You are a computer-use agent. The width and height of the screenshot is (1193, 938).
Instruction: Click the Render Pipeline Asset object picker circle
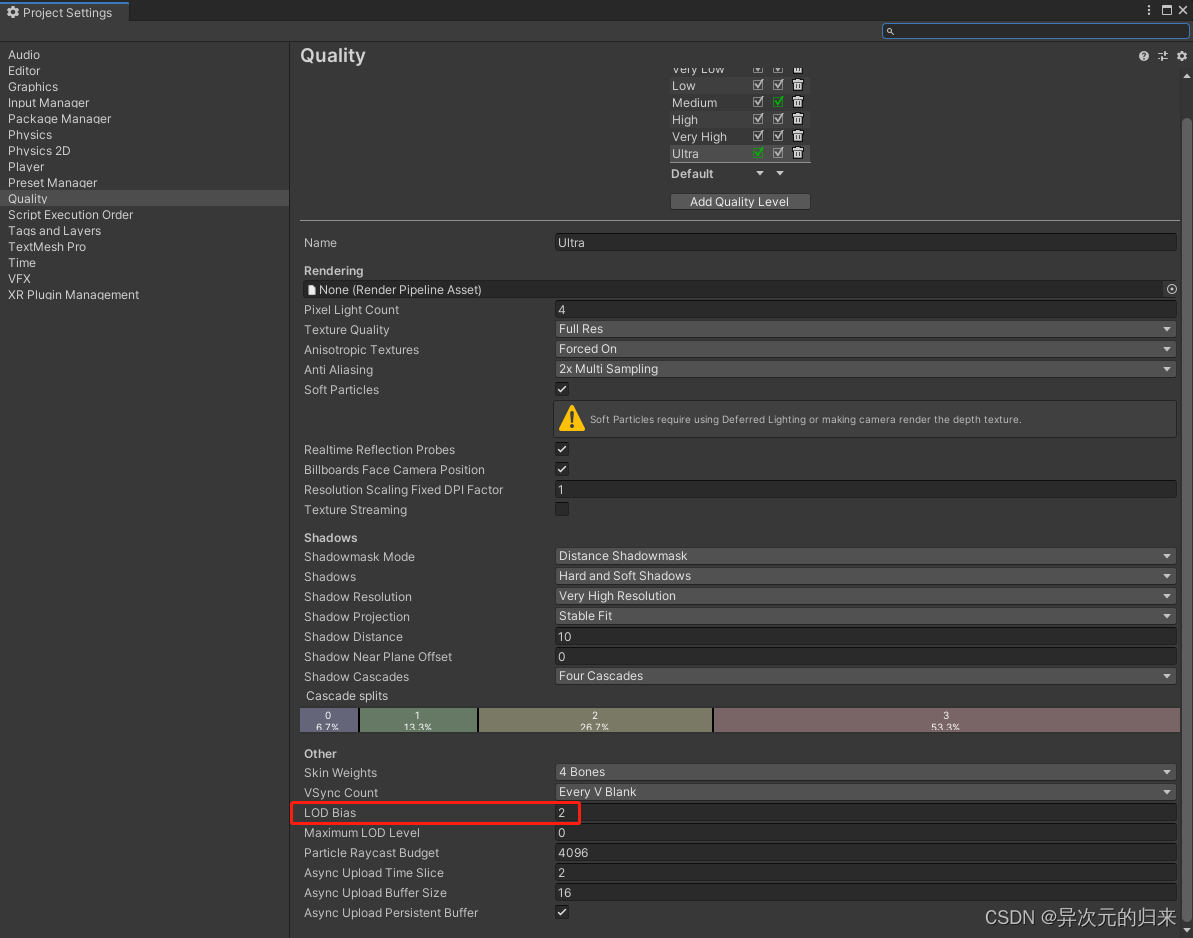coord(1172,289)
